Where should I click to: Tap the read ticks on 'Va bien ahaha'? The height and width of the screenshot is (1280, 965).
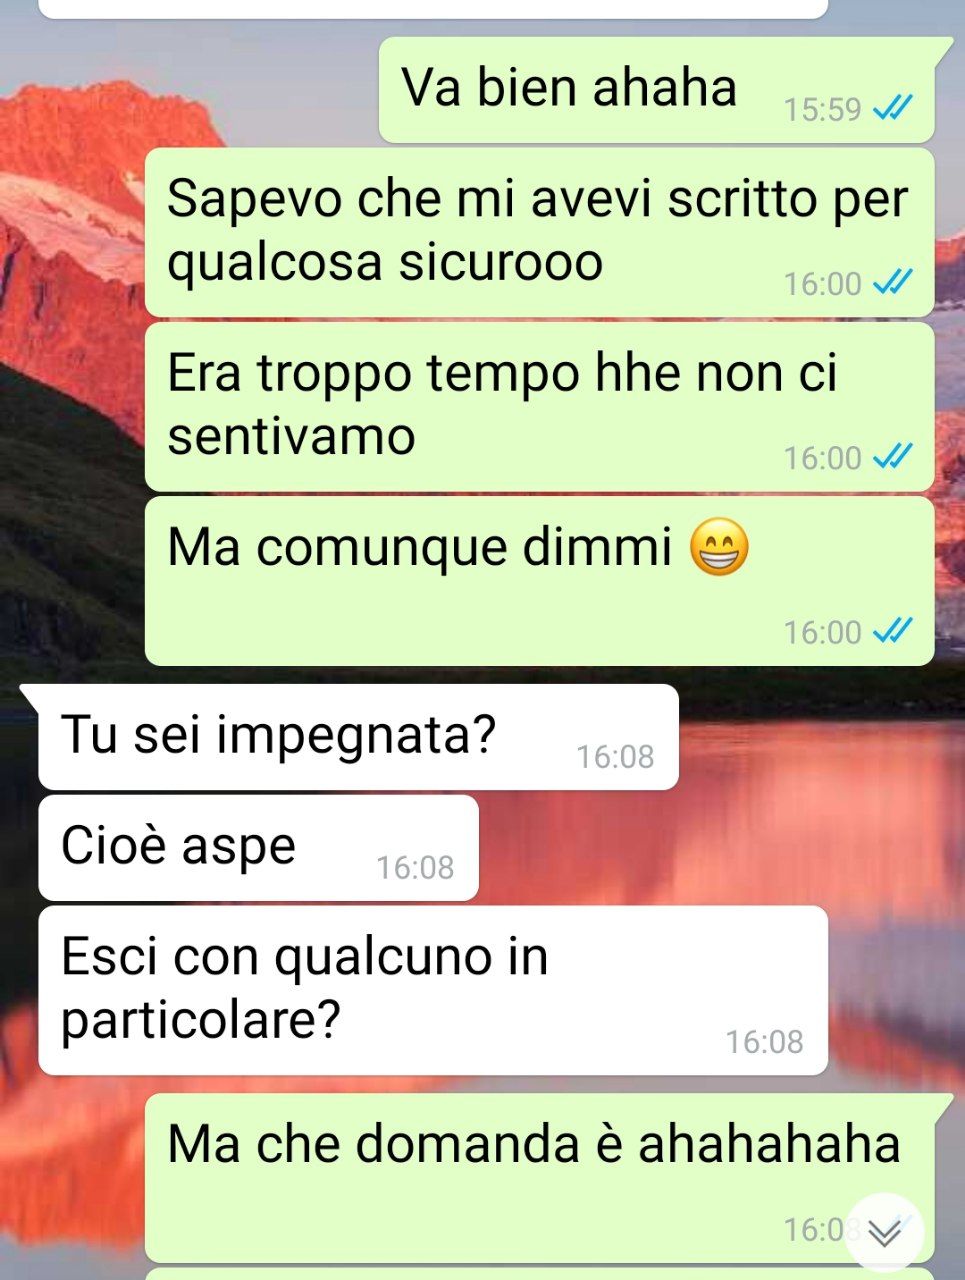[x=893, y=108]
